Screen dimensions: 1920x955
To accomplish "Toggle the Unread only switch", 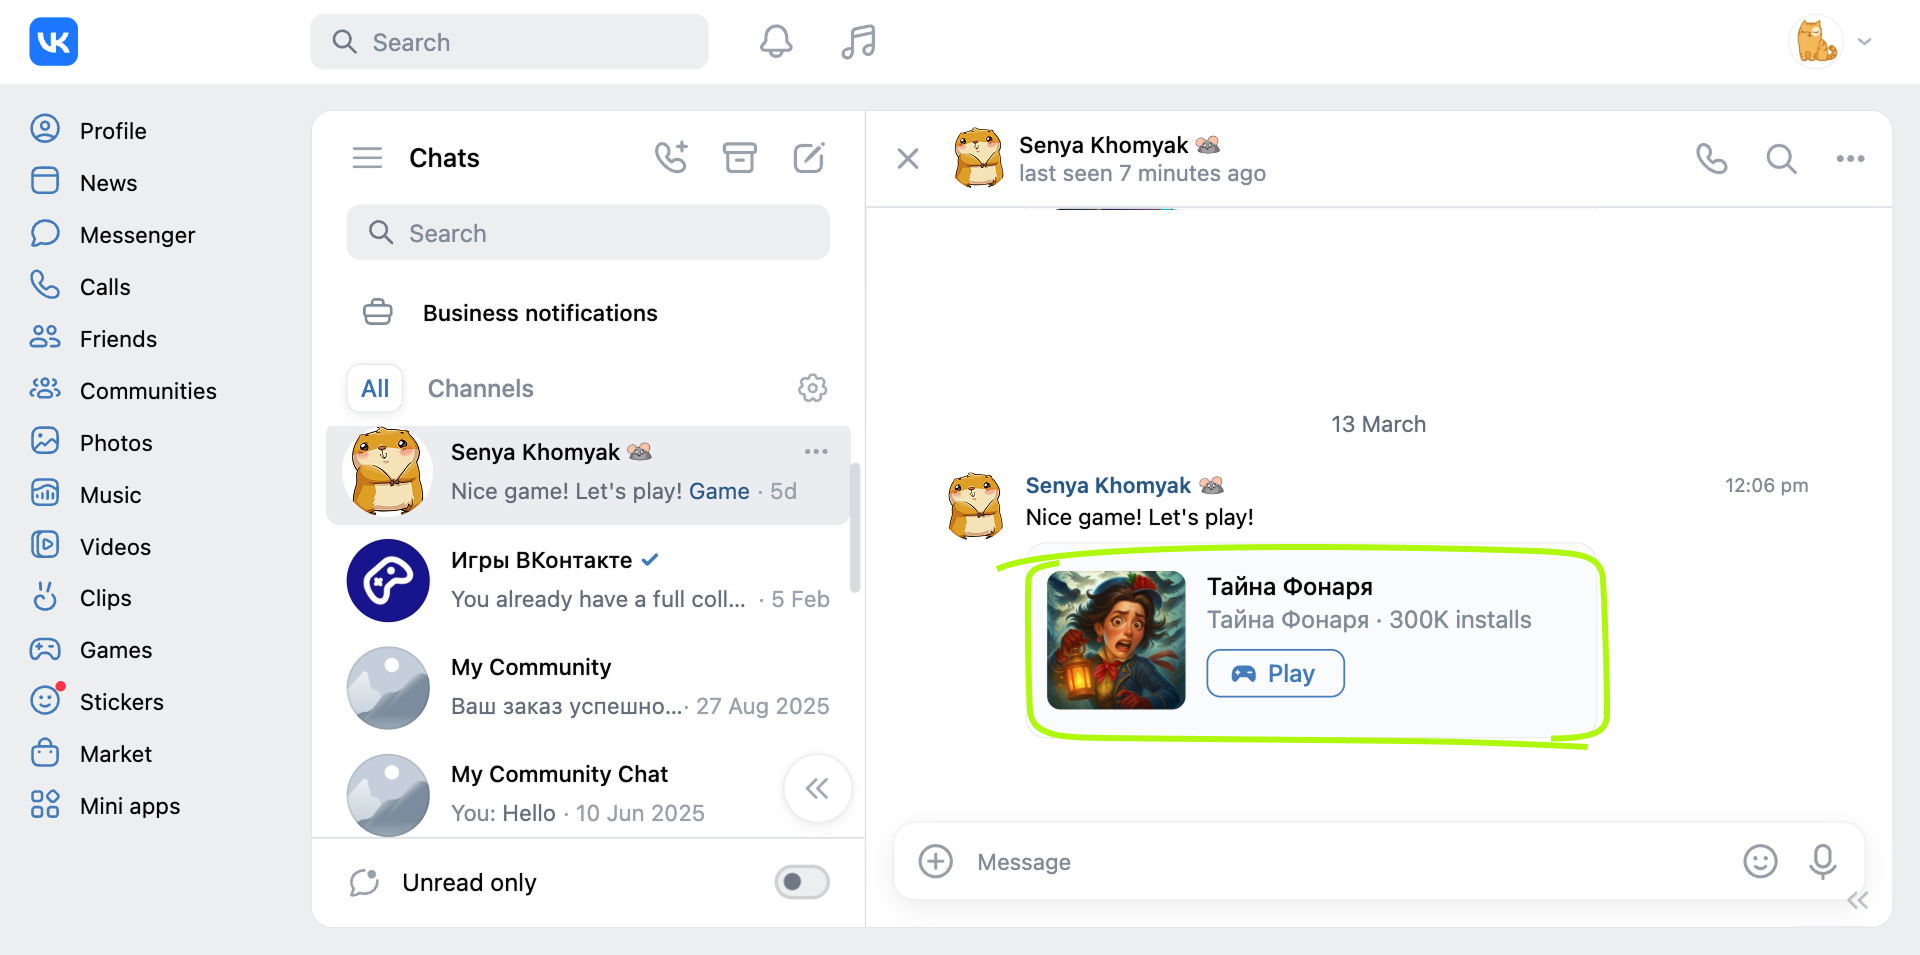I will pyautogui.click(x=802, y=882).
